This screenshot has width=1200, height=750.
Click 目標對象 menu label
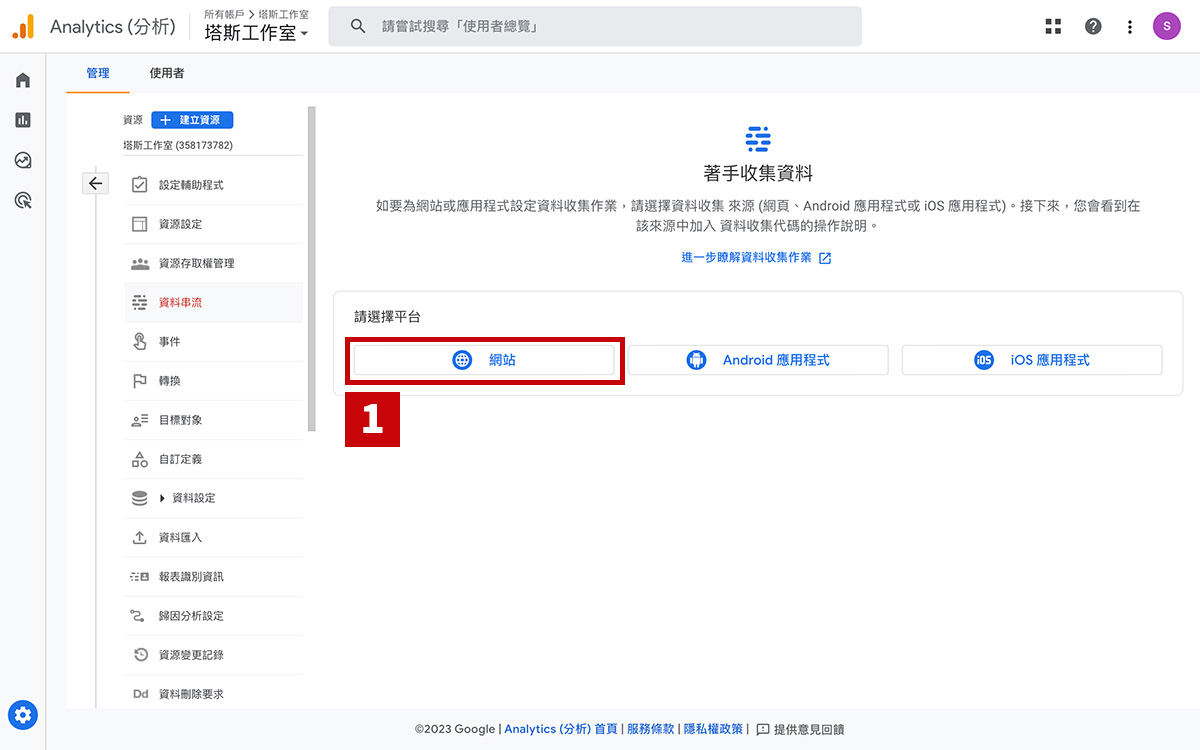tap(180, 420)
